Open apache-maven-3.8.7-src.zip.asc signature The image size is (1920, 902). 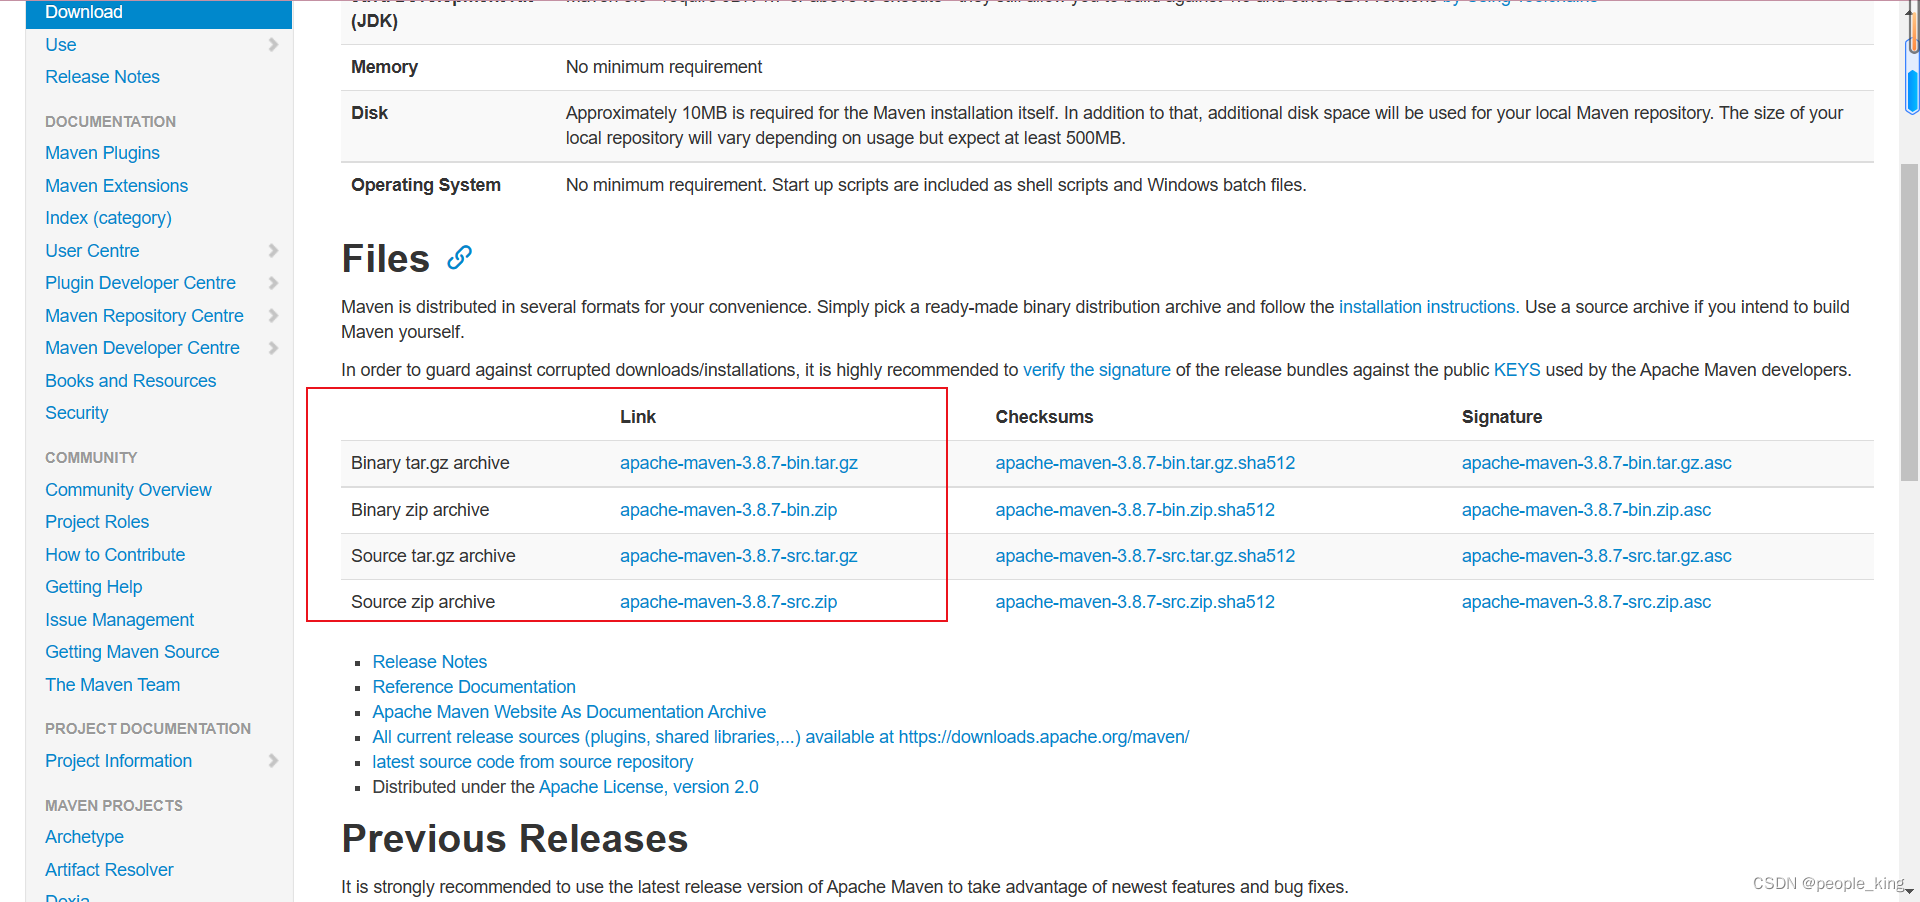(x=1586, y=602)
